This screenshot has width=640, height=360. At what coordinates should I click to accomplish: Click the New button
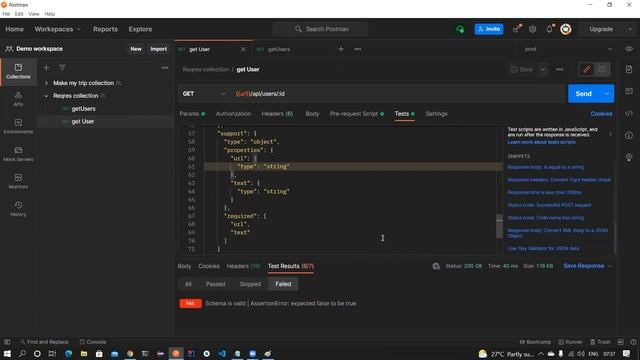click(136, 49)
